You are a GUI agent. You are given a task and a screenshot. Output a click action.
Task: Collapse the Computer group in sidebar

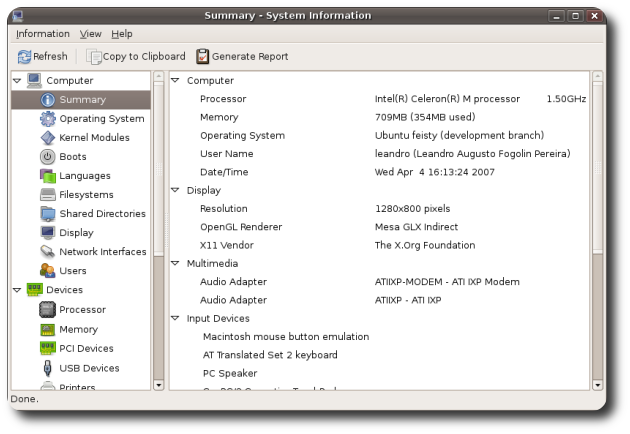[17, 81]
